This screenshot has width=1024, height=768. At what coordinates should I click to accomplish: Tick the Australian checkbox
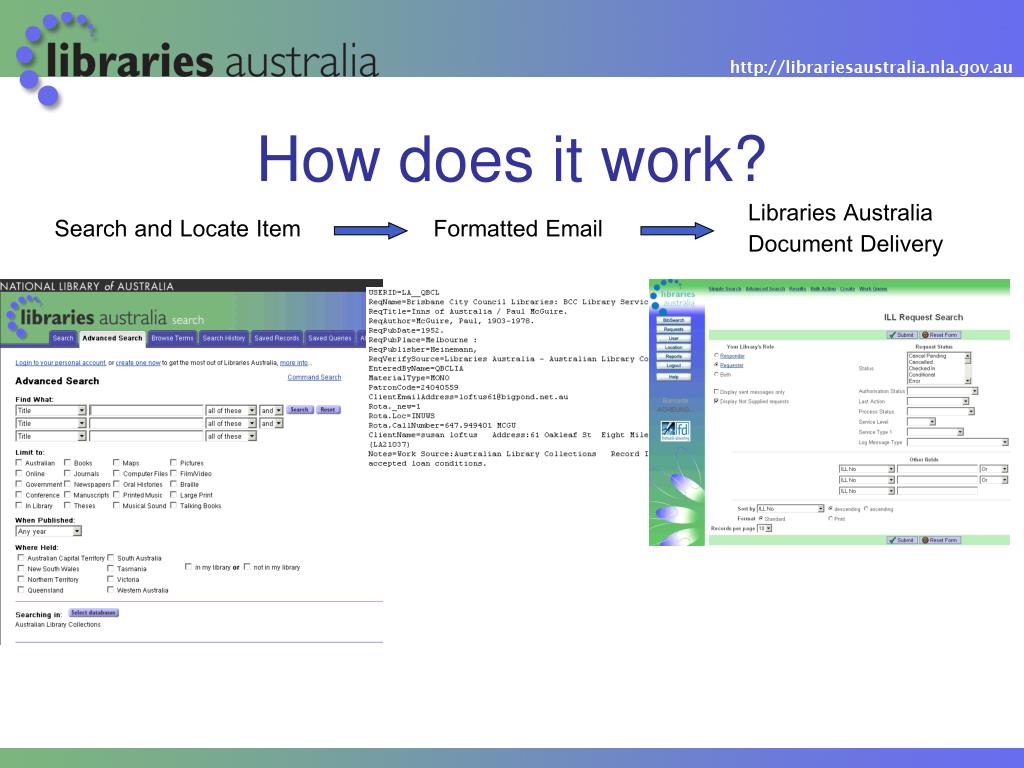tap(19, 462)
